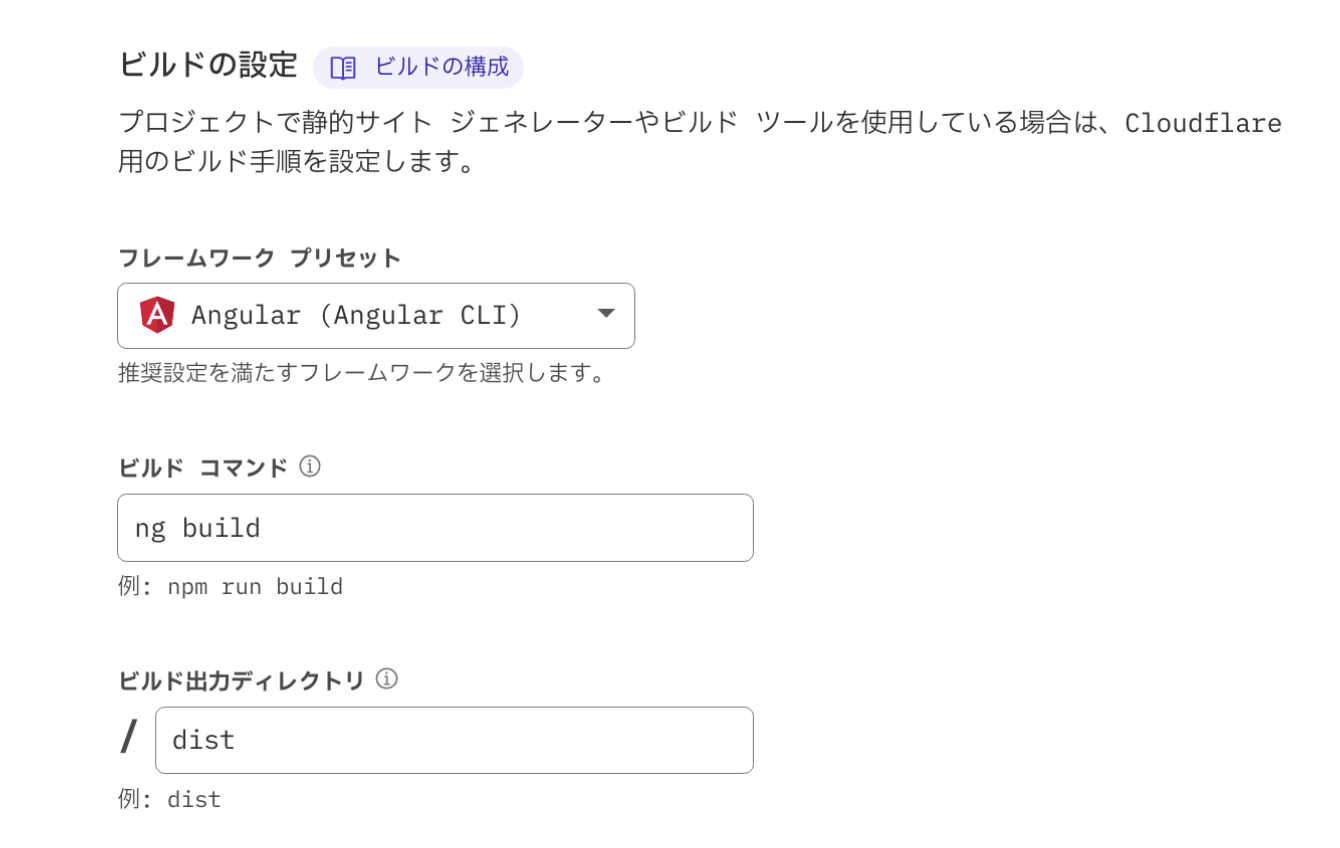The image size is (1340, 848).
Task: Click the dropdown arrow on Angular (Angular CLI)
Action: pos(607,315)
